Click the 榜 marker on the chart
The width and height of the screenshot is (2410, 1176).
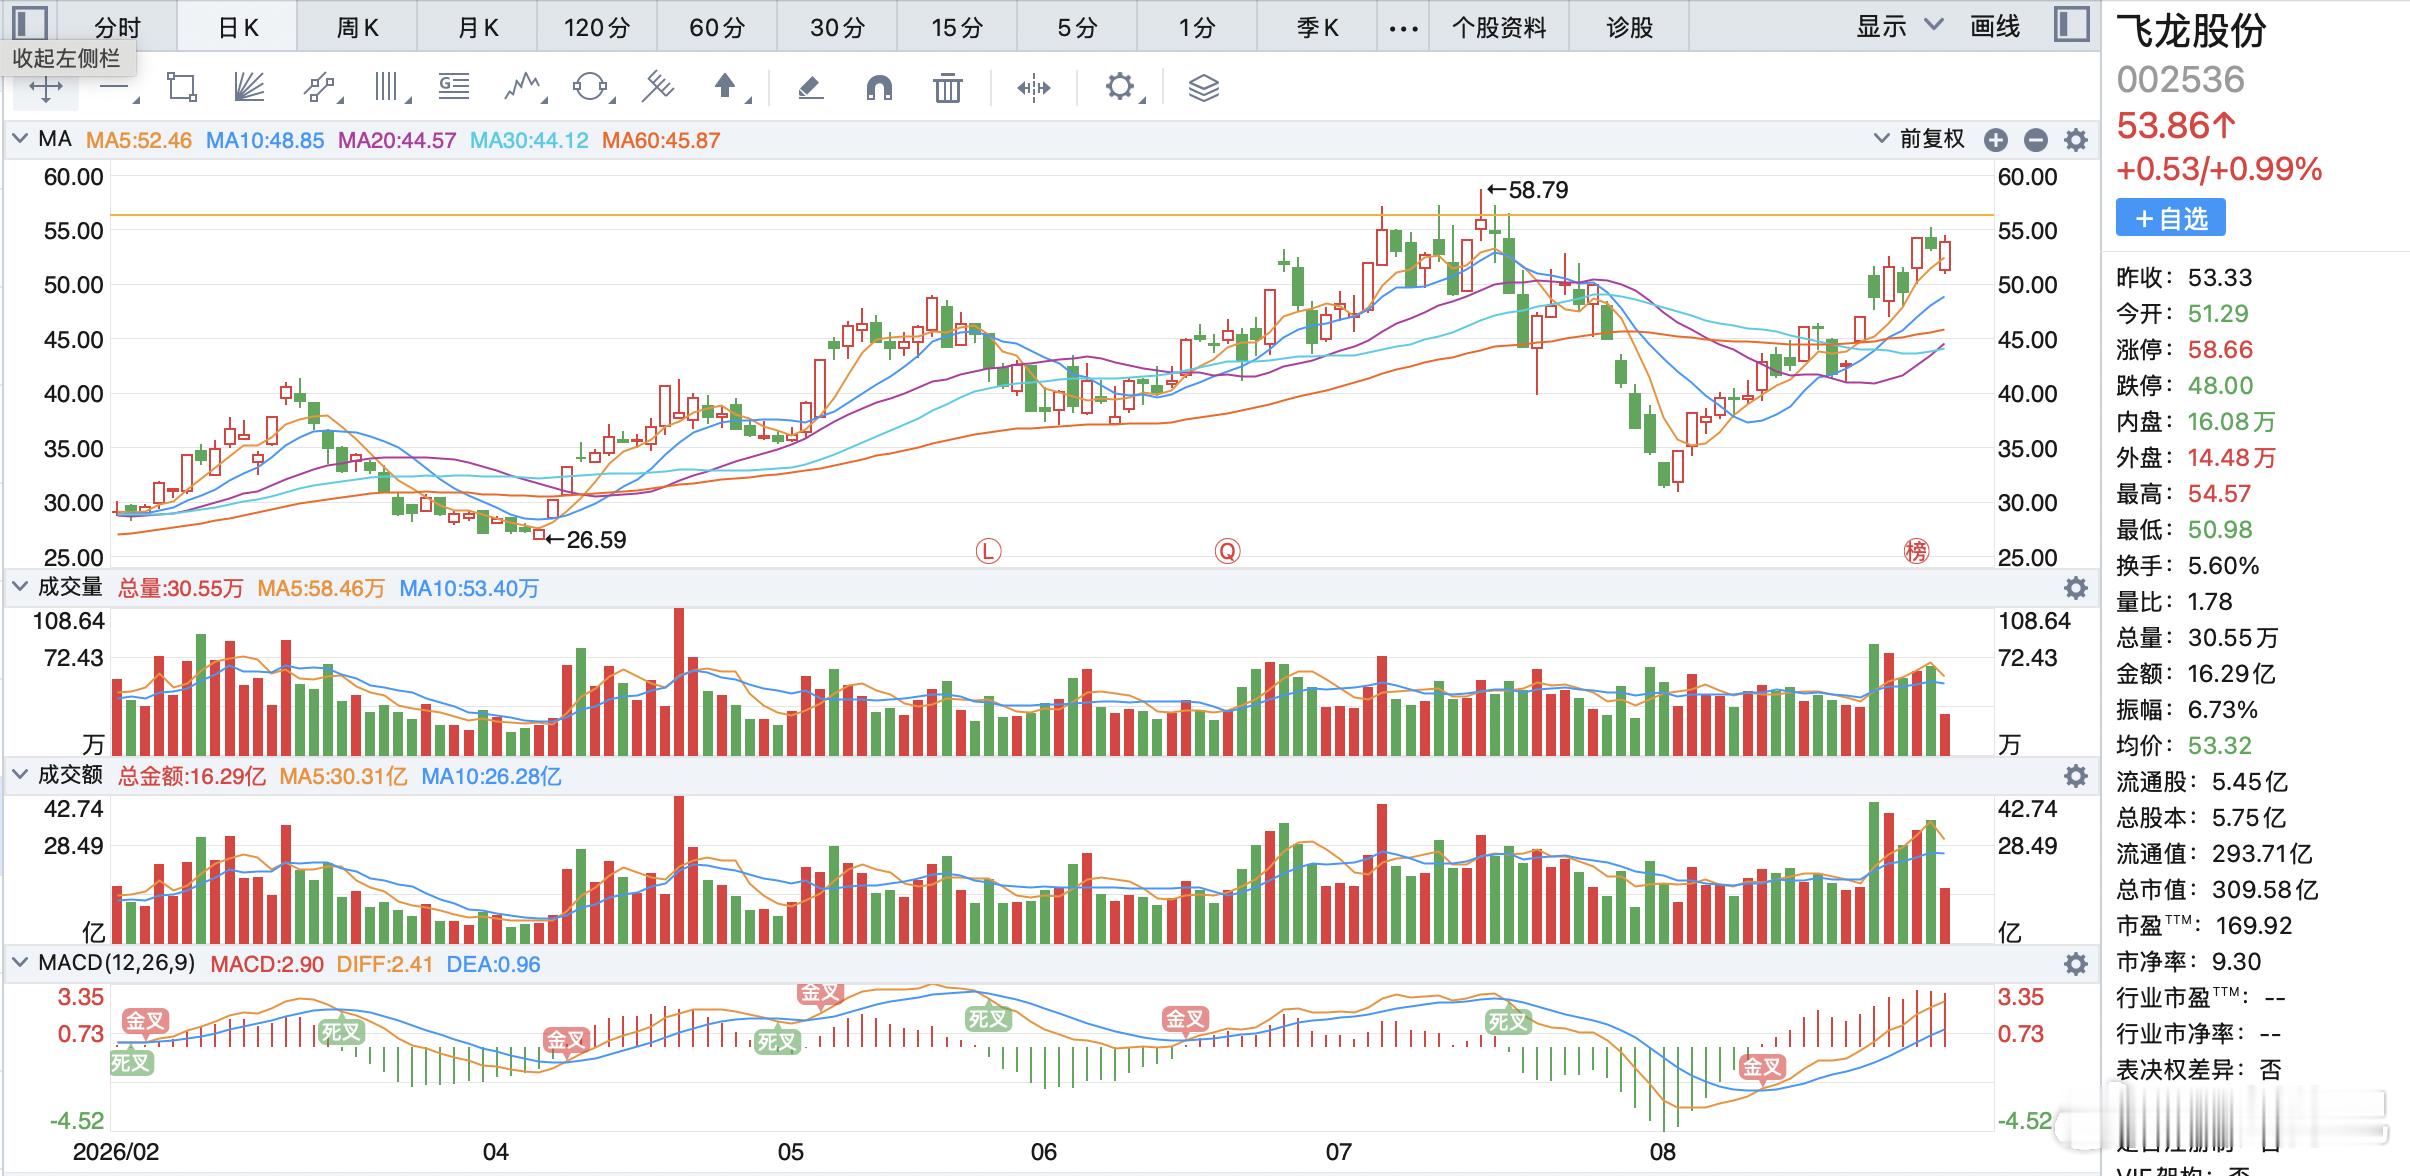(x=1916, y=551)
